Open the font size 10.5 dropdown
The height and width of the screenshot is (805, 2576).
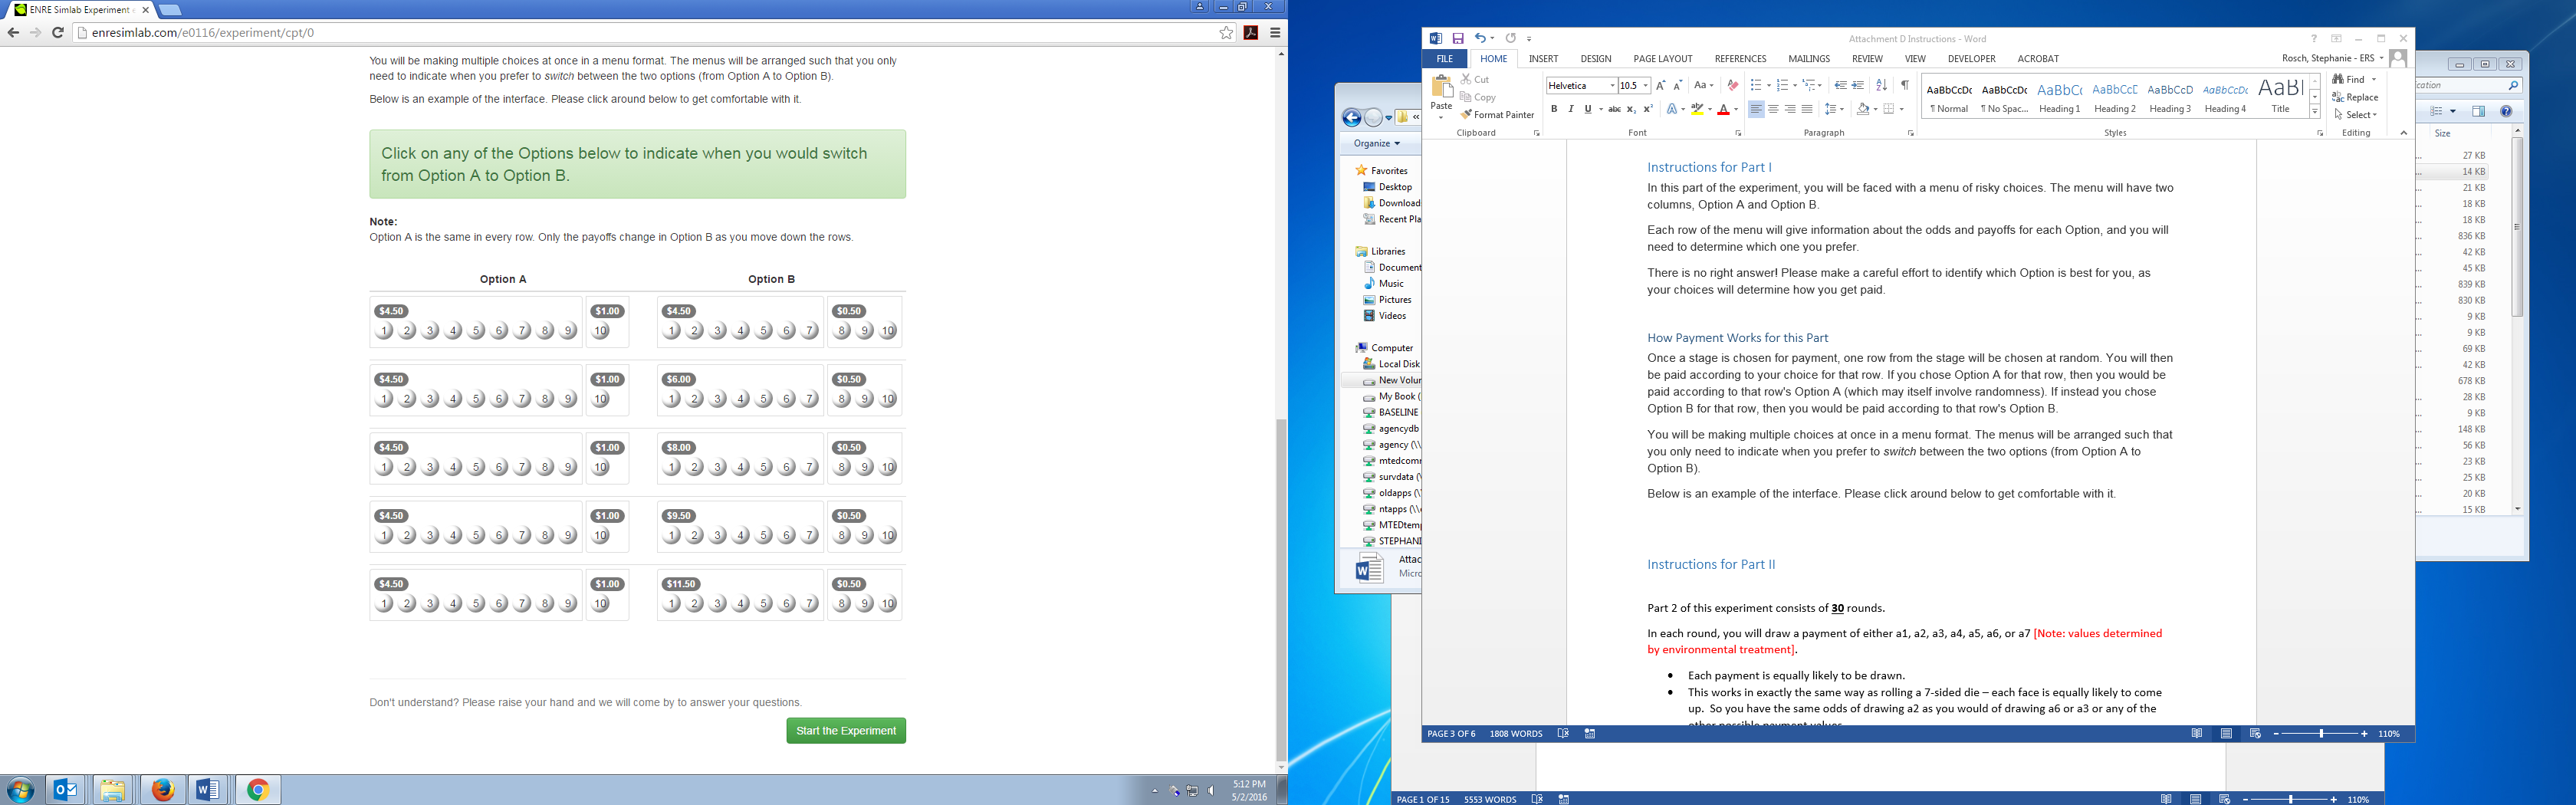[x=1646, y=86]
